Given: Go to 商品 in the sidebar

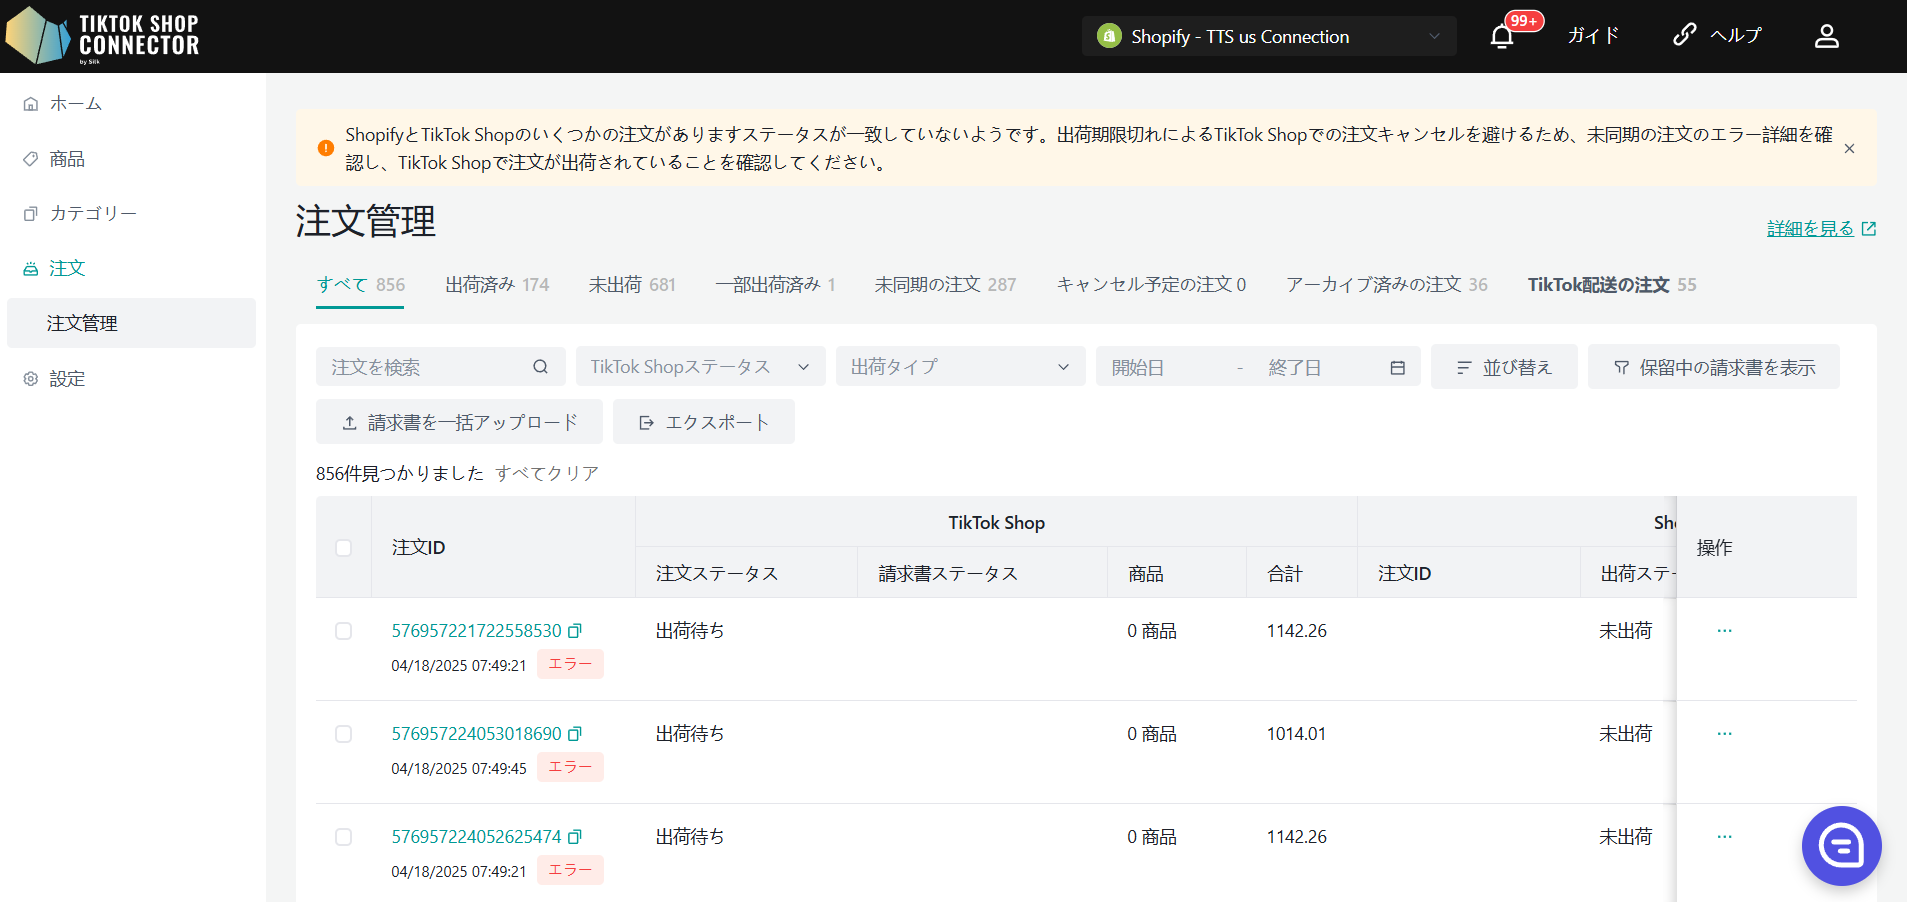Looking at the screenshot, I should (67, 159).
